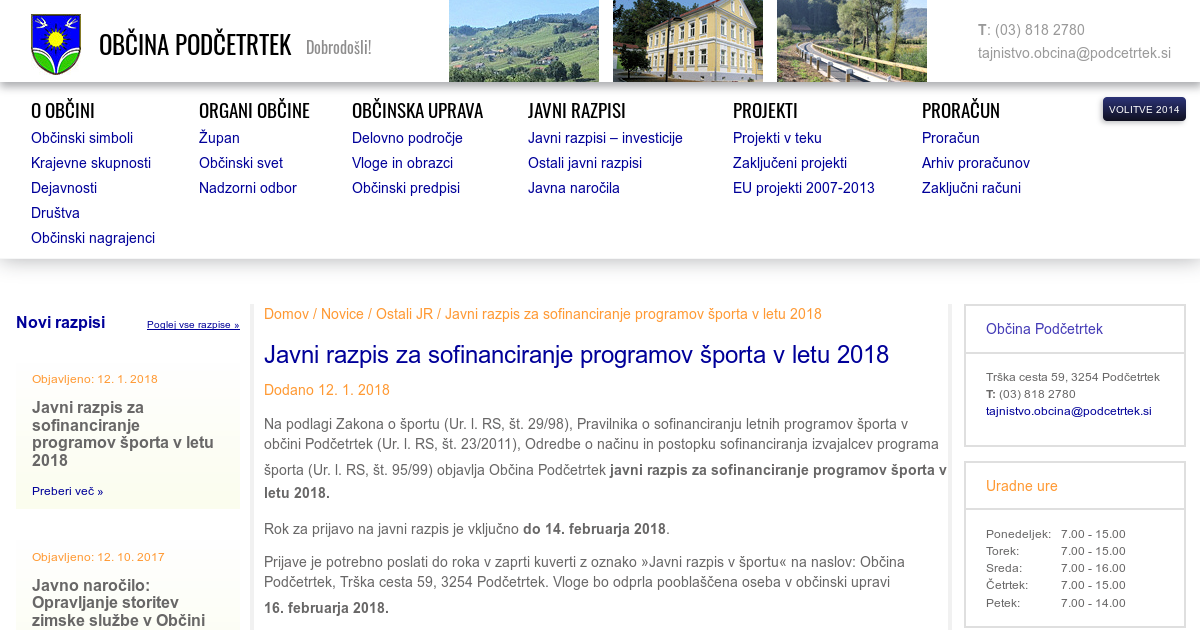Viewport: 1200px width, 630px height.
Task: Open Krajevne skupnosti menu link
Action: pos(91,163)
